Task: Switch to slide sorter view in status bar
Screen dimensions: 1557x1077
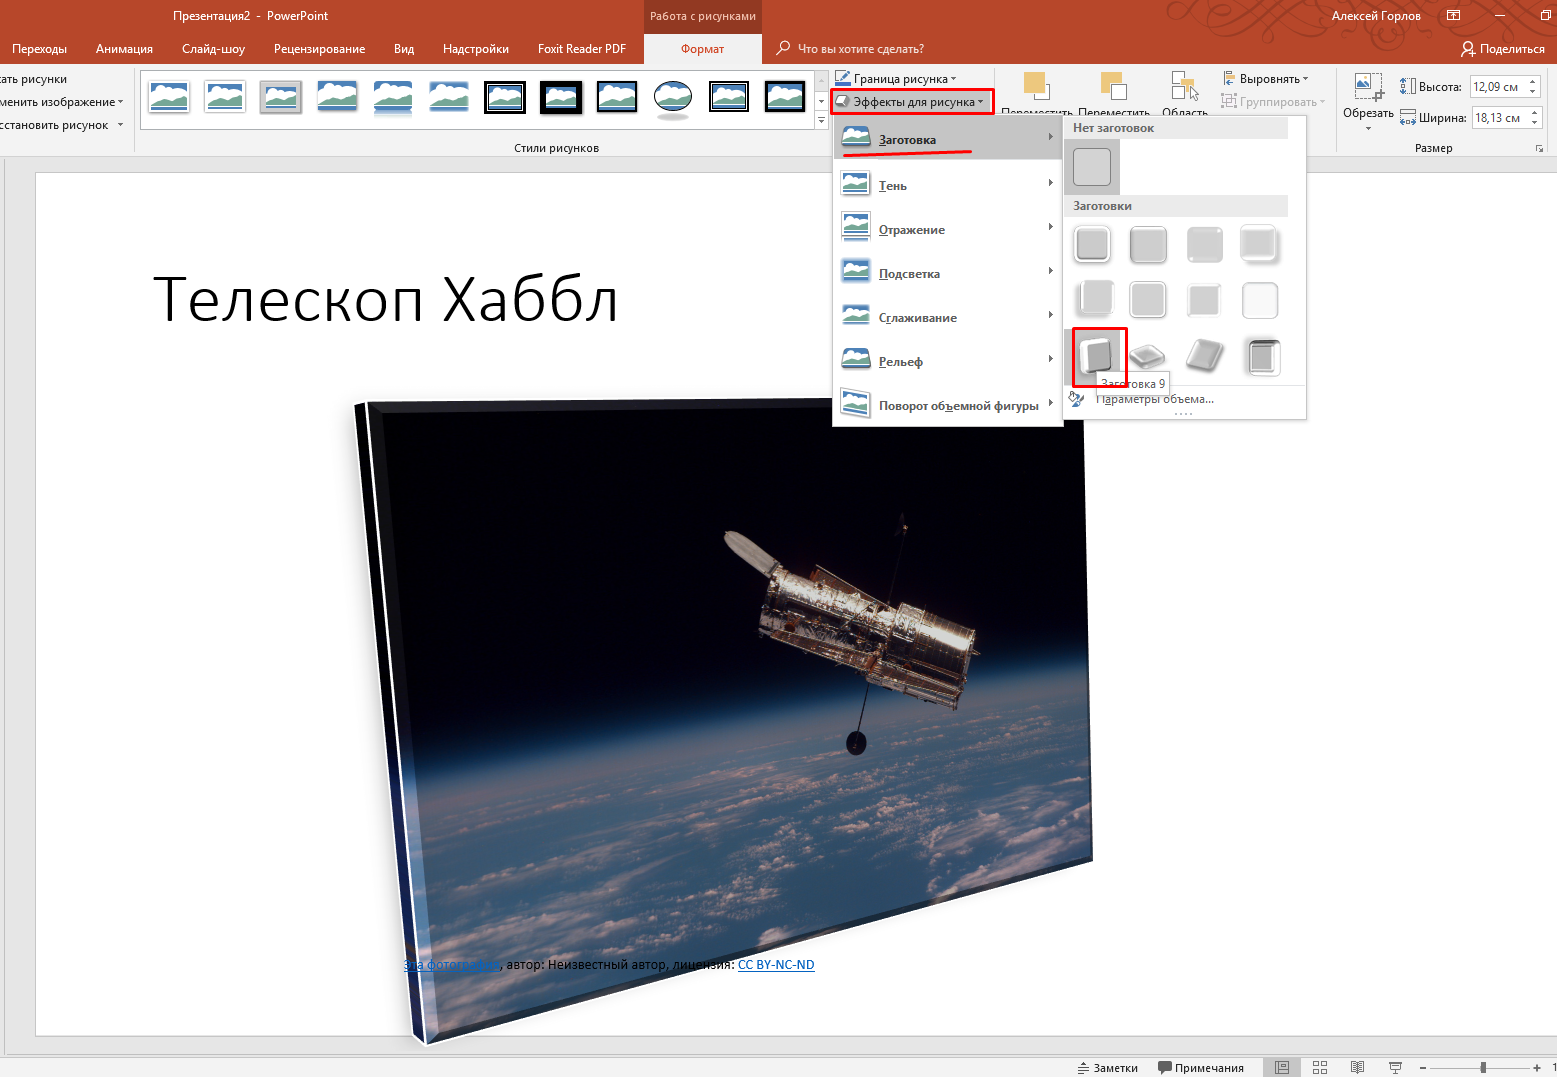Action: click(x=1320, y=1067)
